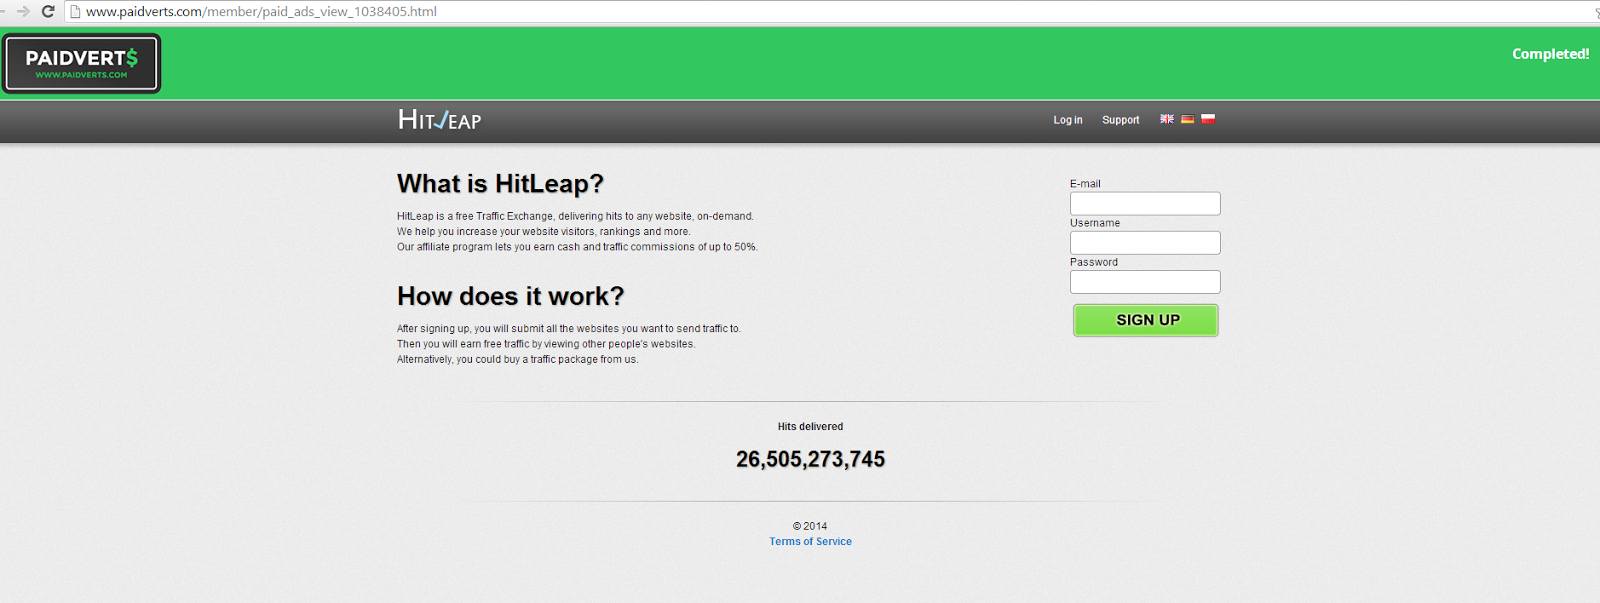Click the green SIGN UP button
This screenshot has width=1600, height=603.
click(x=1146, y=320)
